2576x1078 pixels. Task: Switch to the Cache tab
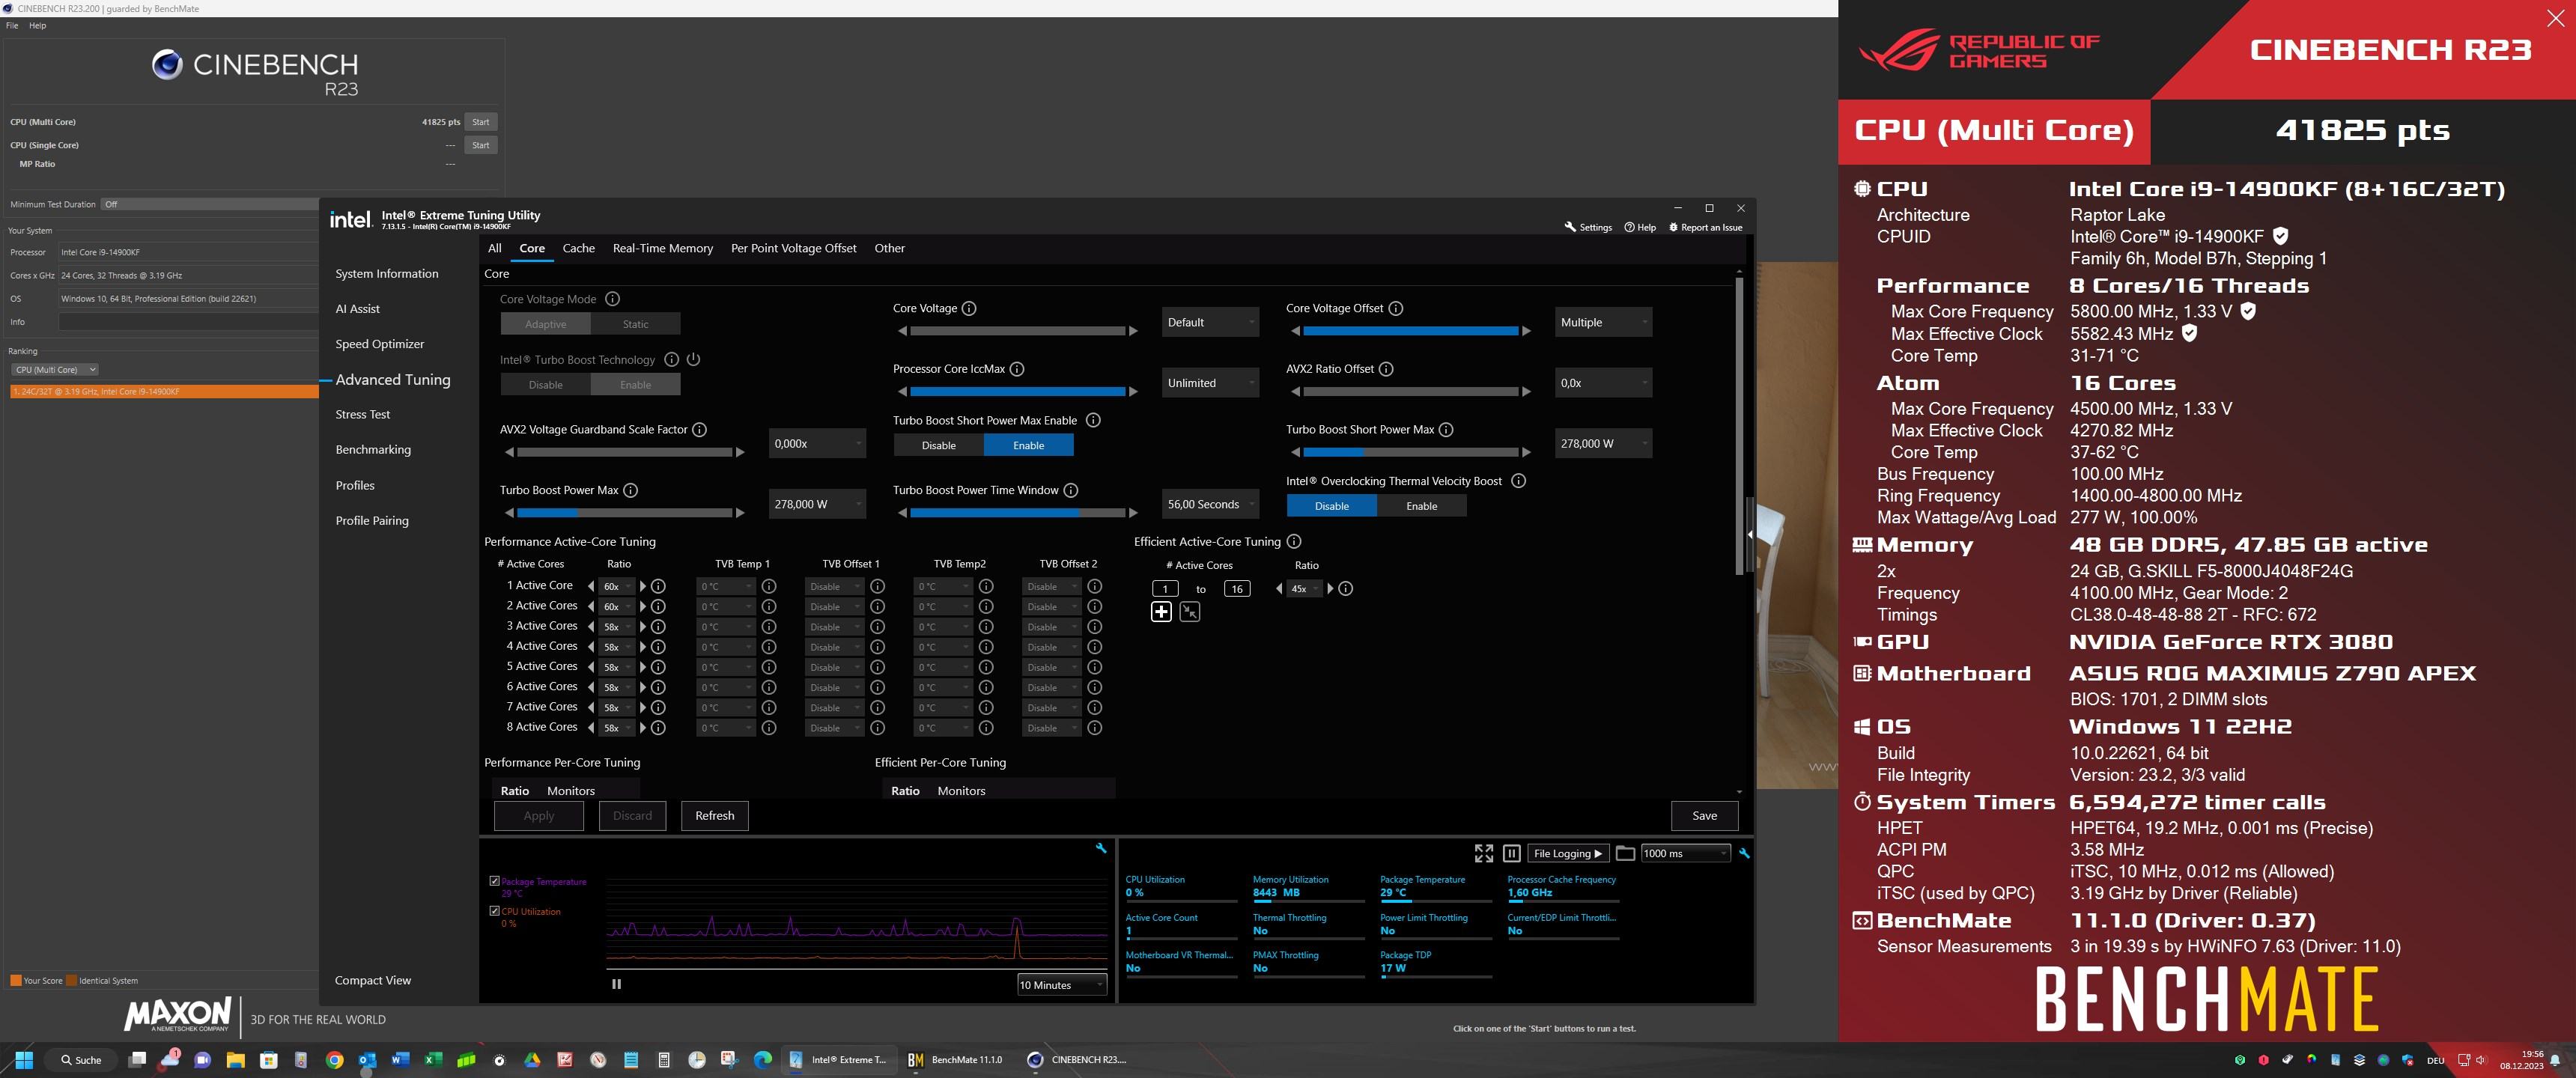pyautogui.click(x=578, y=248)
